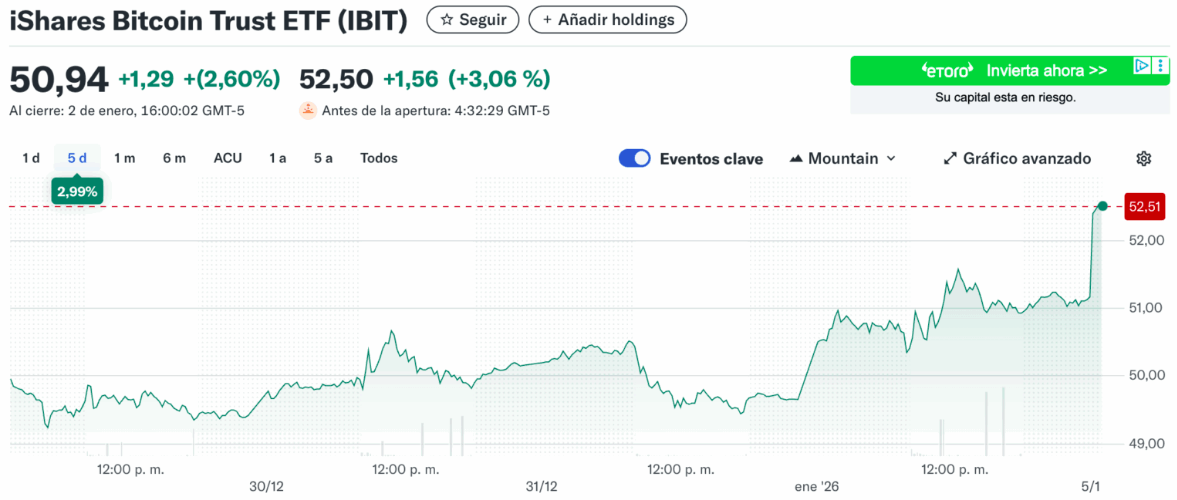Click the 2,99% change badge
The height and width of the screenshot is (500, 1177).
[77, 191]
